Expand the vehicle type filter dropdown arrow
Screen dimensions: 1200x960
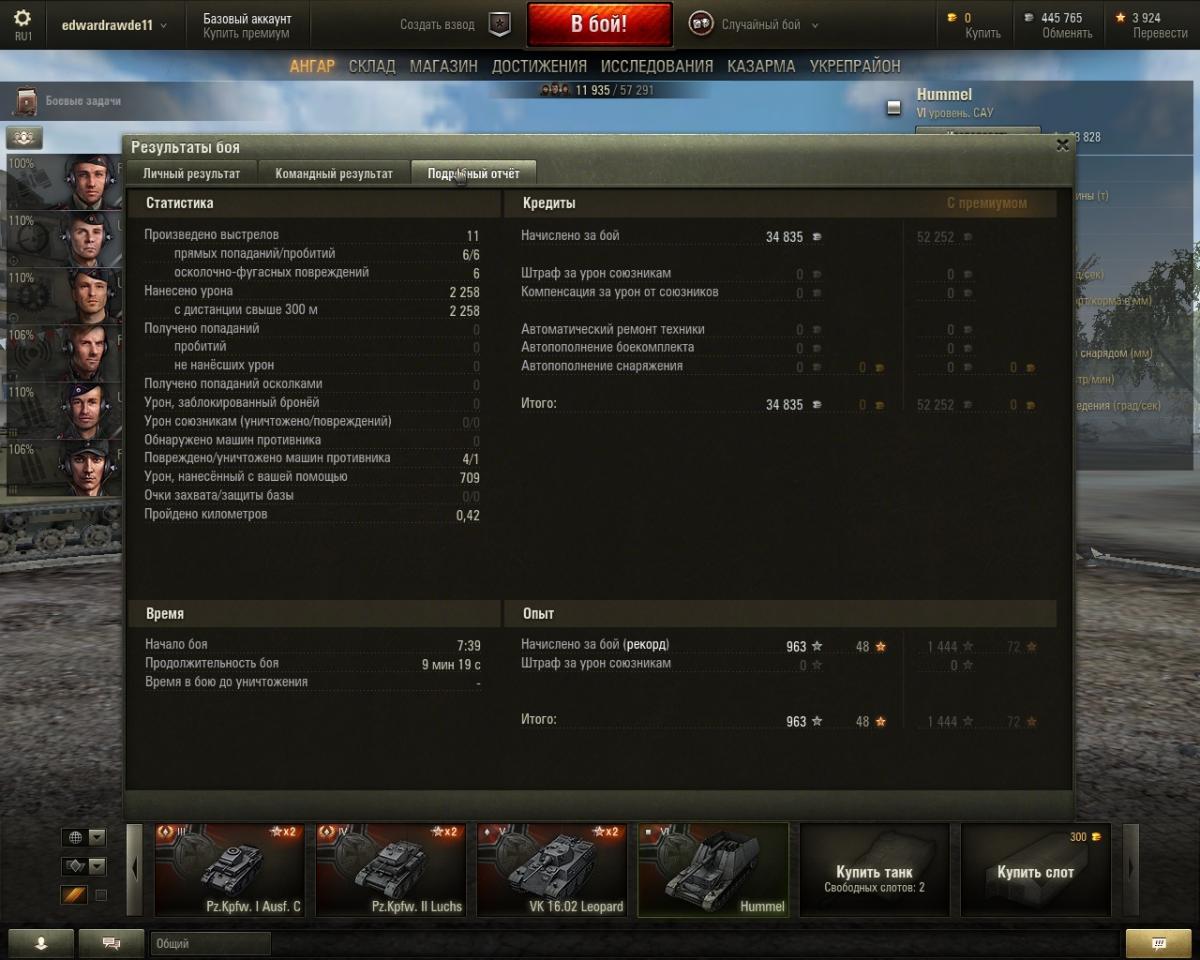97,866
